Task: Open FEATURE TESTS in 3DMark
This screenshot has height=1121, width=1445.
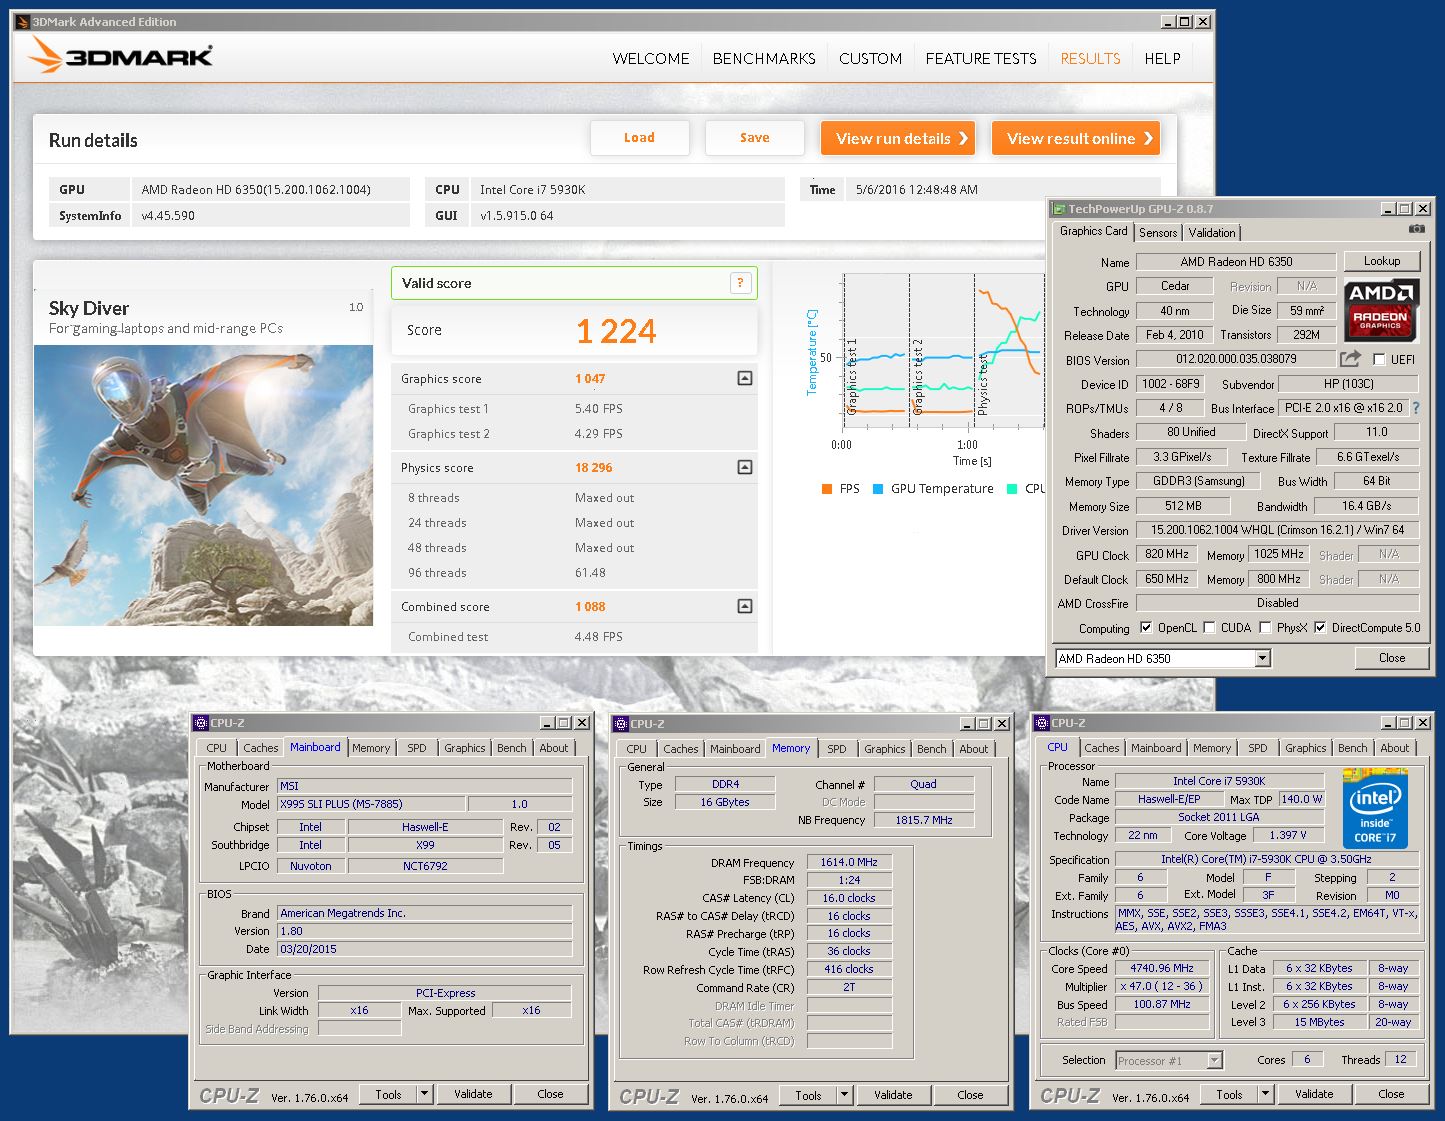Action: (x=981, y=59)
